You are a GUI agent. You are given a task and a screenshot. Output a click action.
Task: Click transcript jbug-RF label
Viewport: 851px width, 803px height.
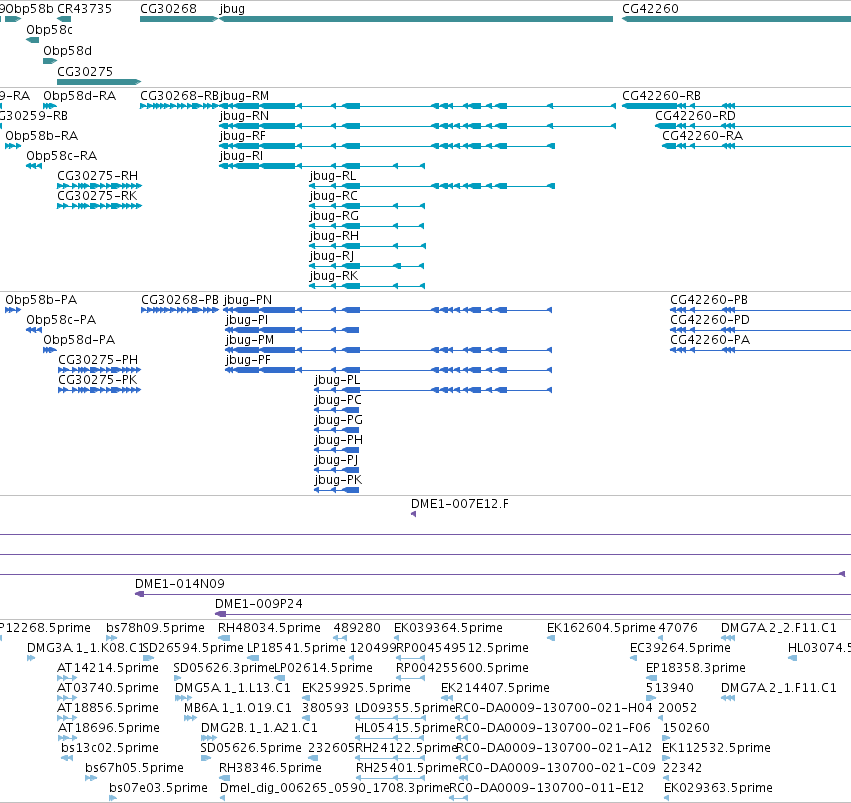[x=243, y=136]
